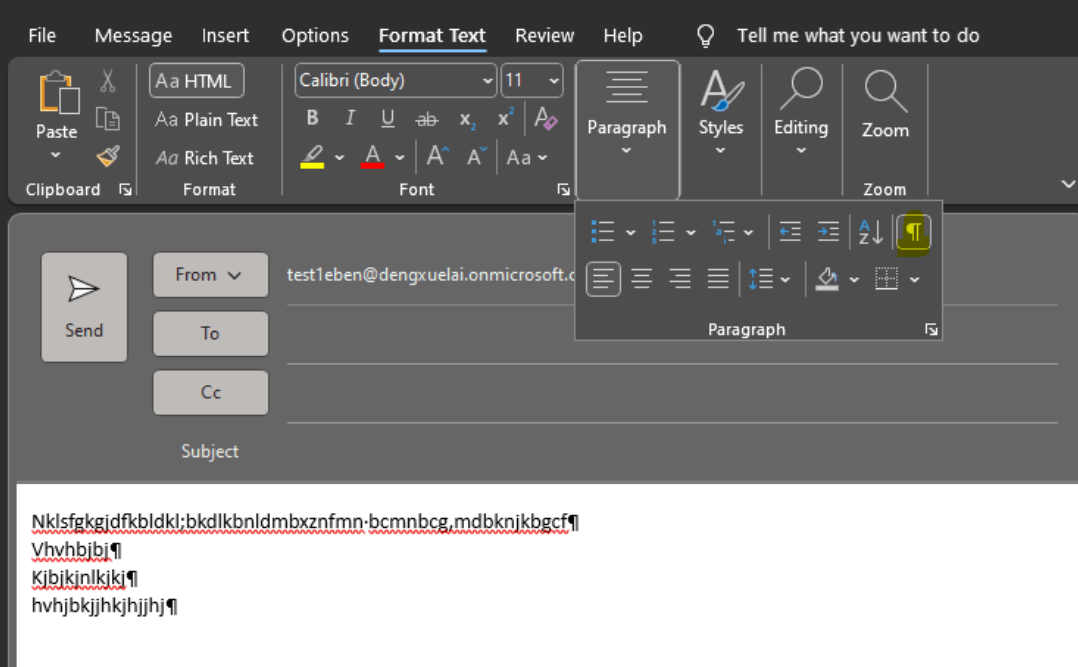The height and width of the screenshot is (667, 1078).
Task: Click the Increase Indent icon
Action: click(828, 232)
